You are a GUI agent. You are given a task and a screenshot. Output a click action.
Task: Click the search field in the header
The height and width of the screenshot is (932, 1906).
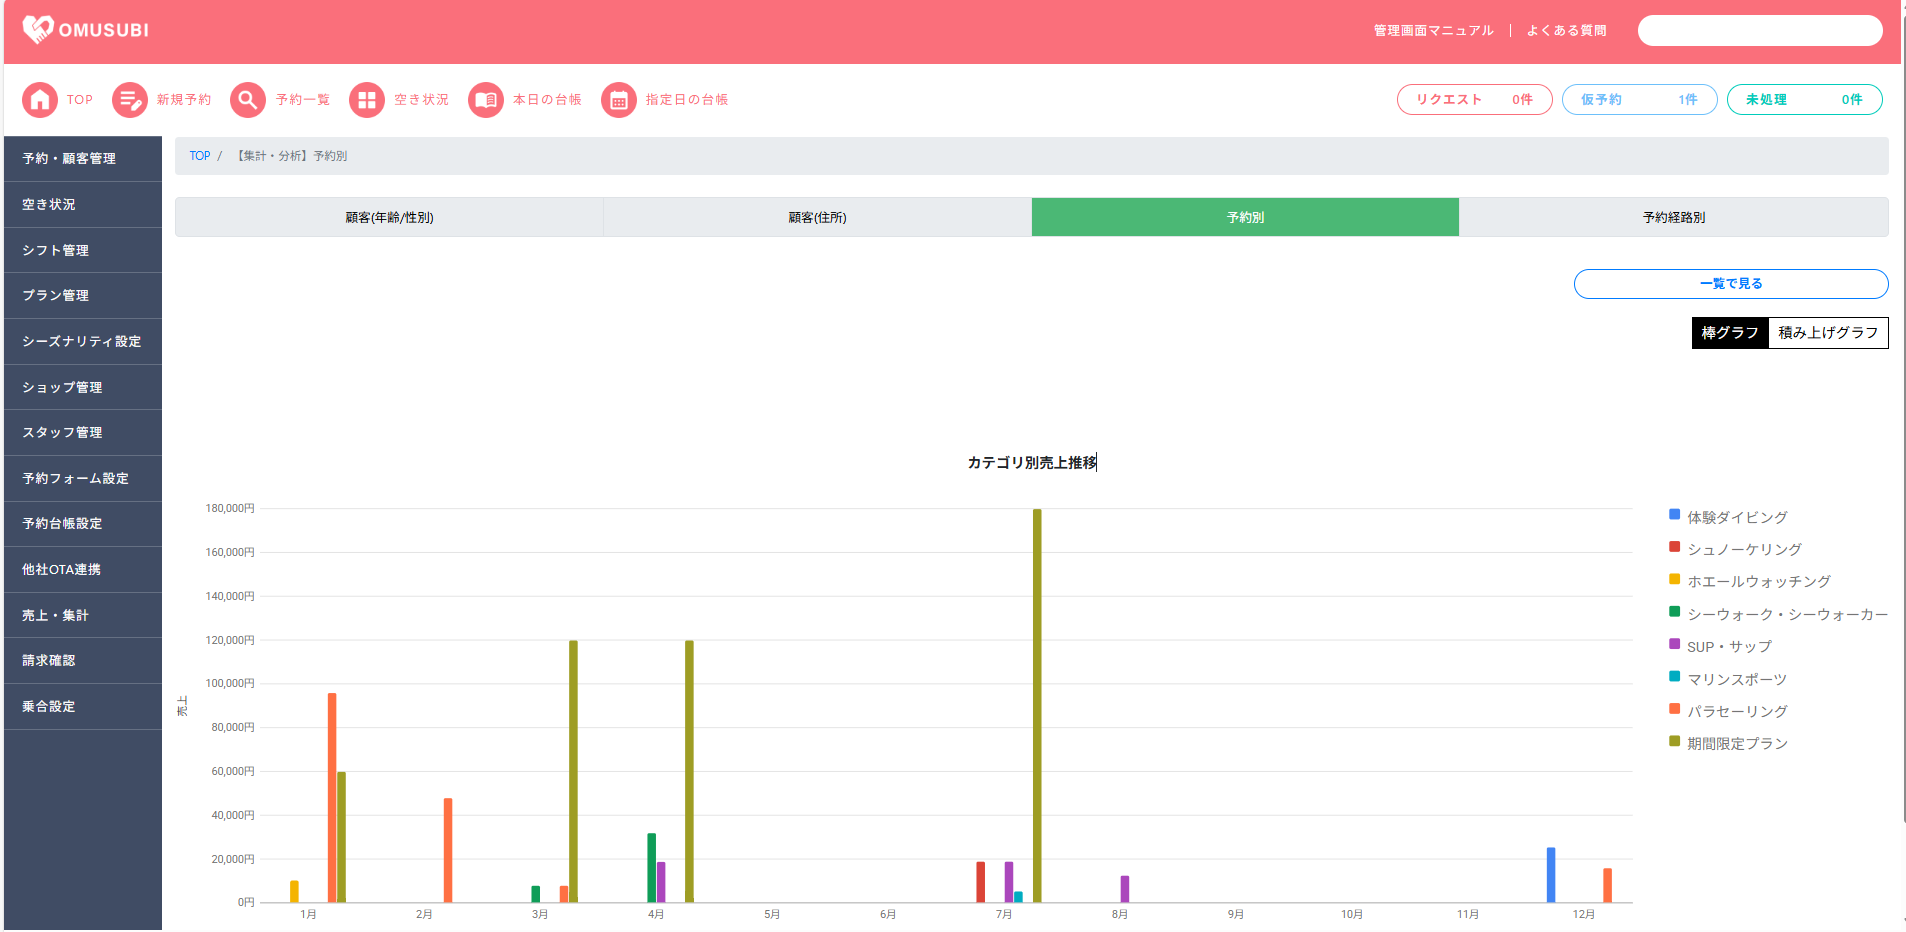point(1759,31)
